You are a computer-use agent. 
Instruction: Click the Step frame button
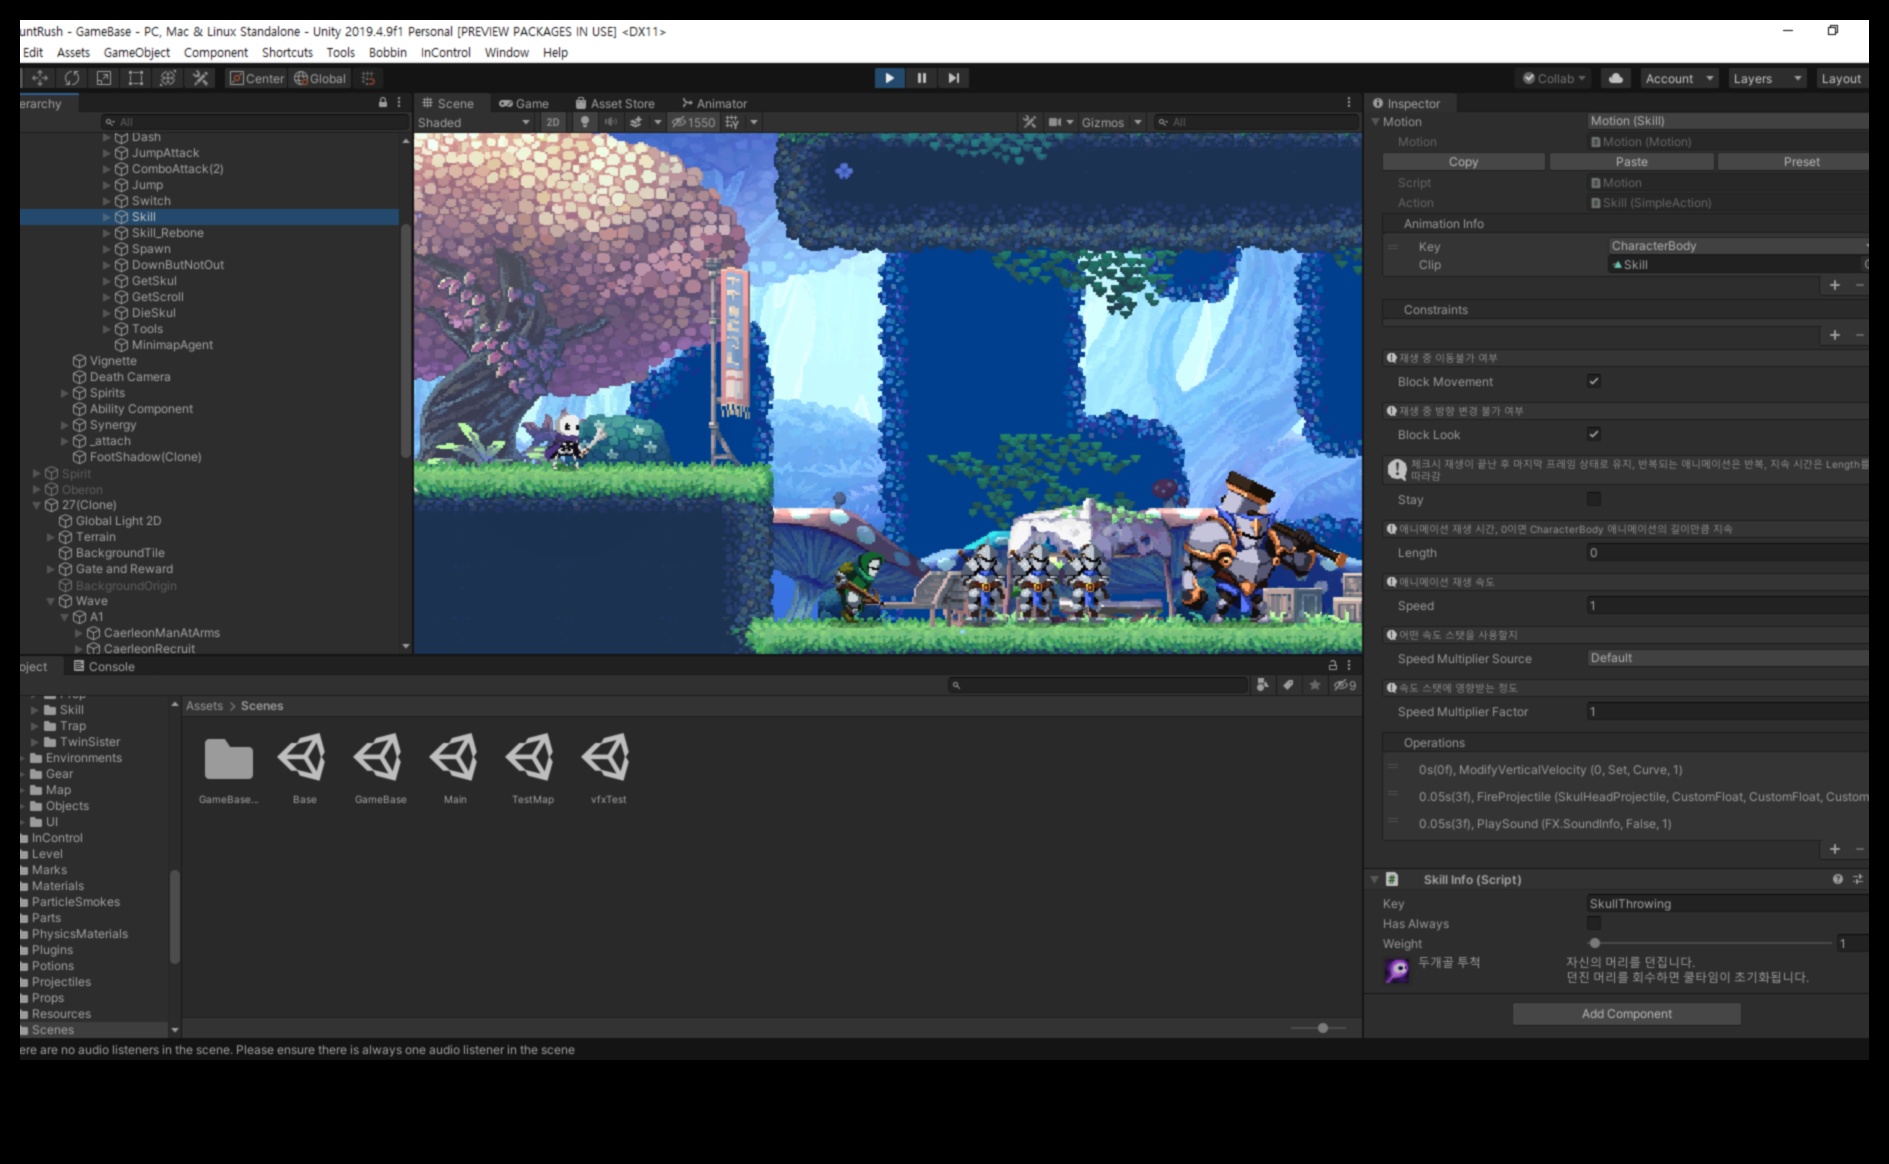pyautogui.click(x=954, y=78)
